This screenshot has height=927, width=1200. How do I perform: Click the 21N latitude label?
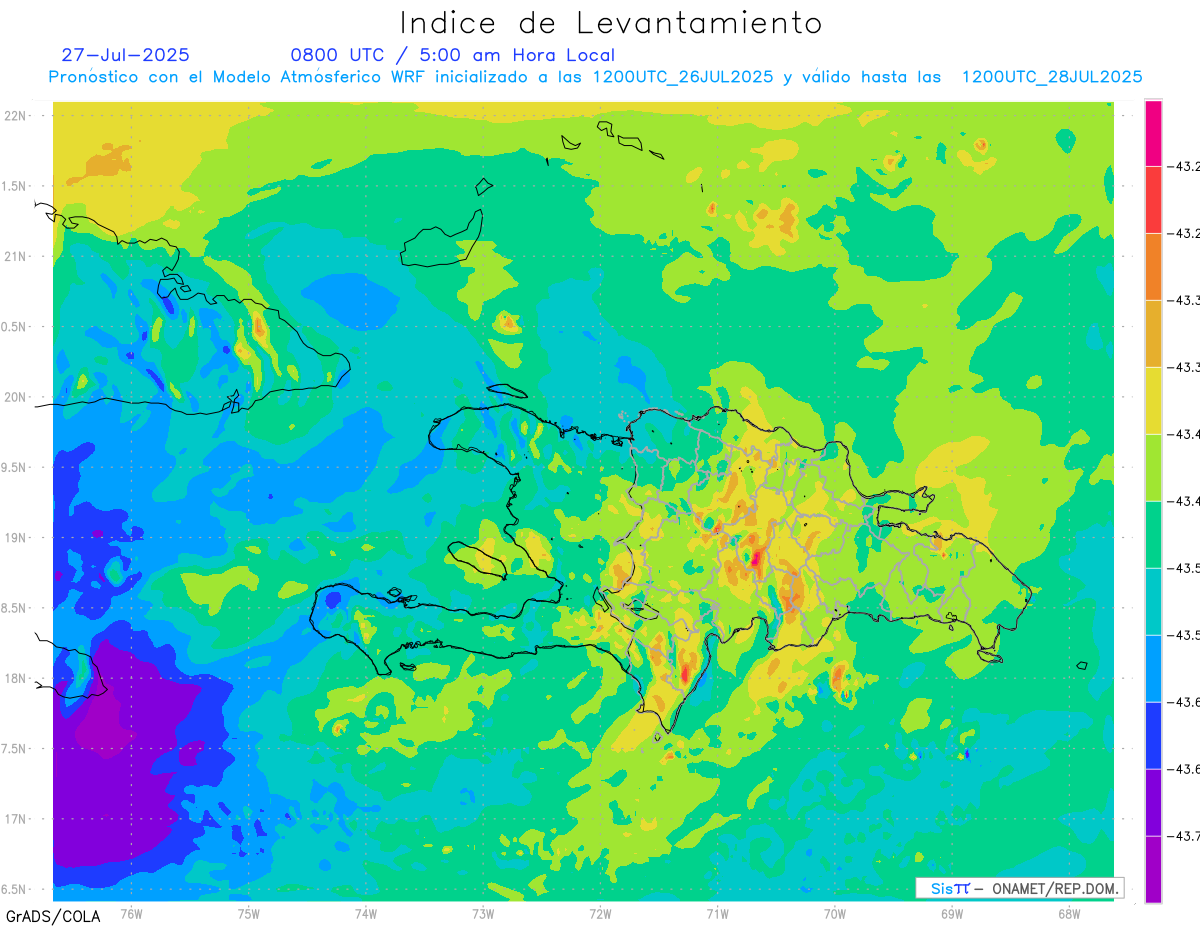pyautogui.click(x=16, y=256)
